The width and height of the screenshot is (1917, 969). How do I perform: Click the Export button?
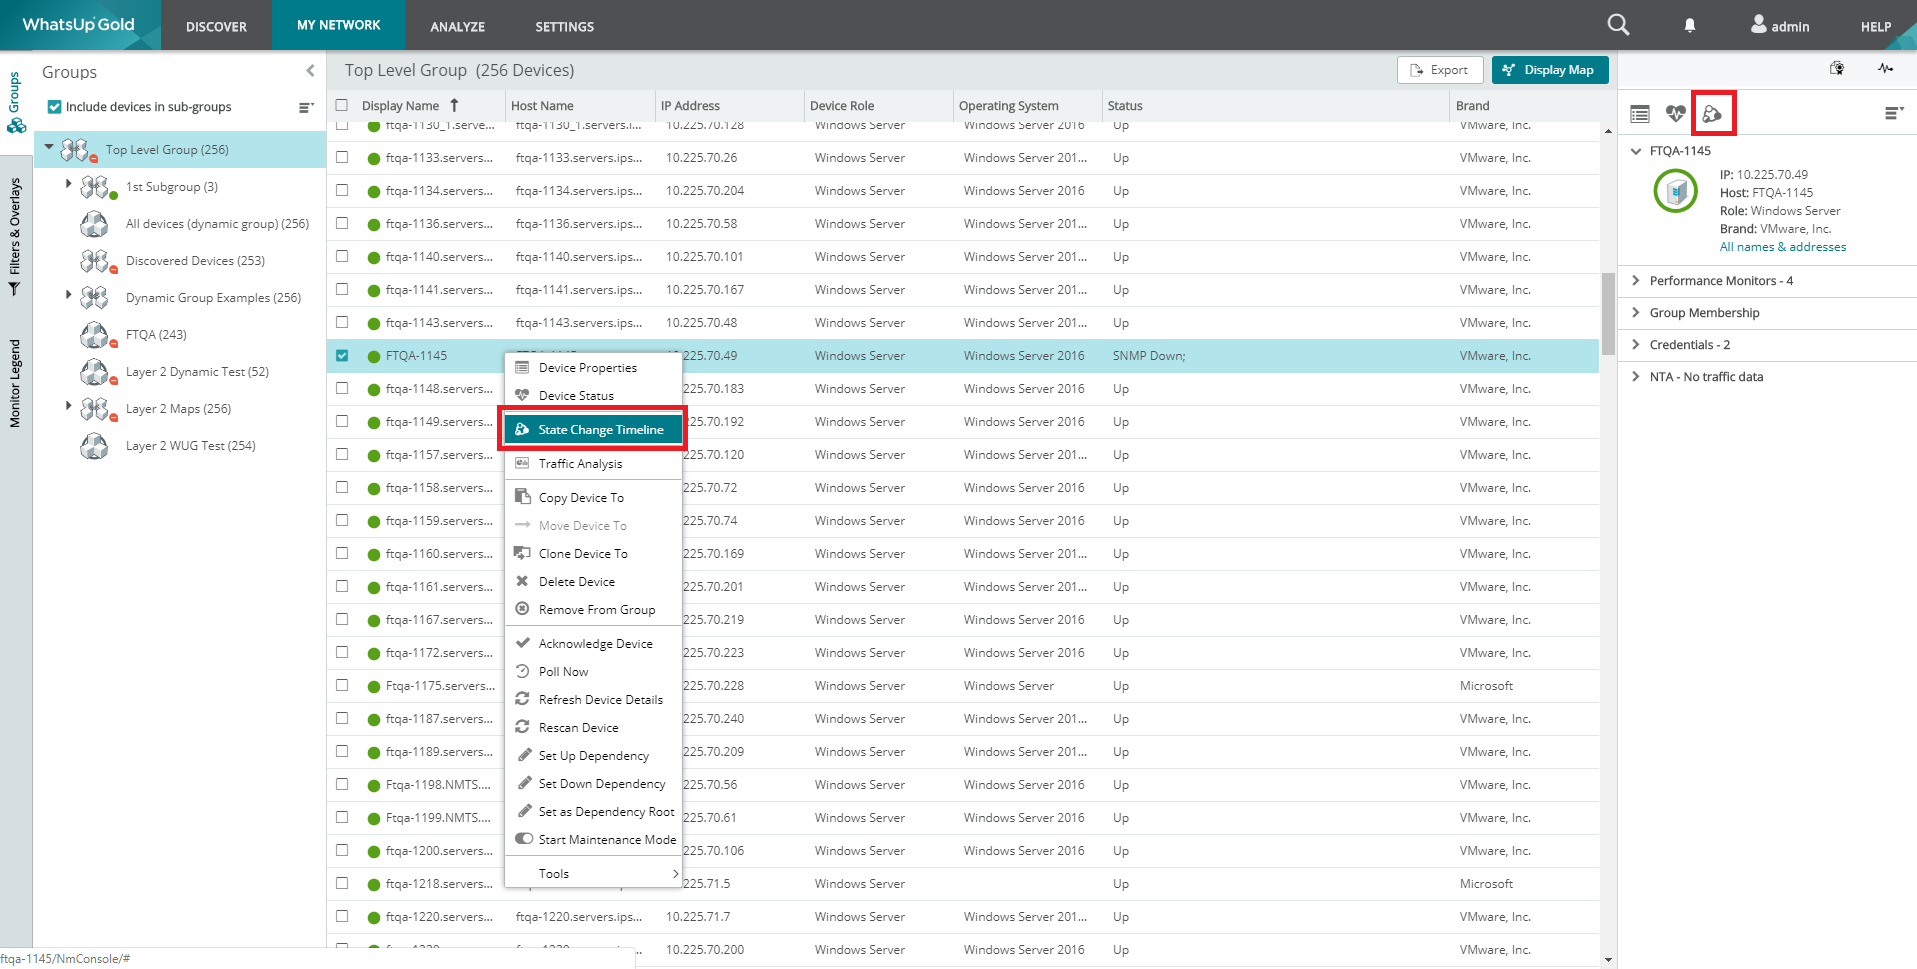click(1439, 70)
